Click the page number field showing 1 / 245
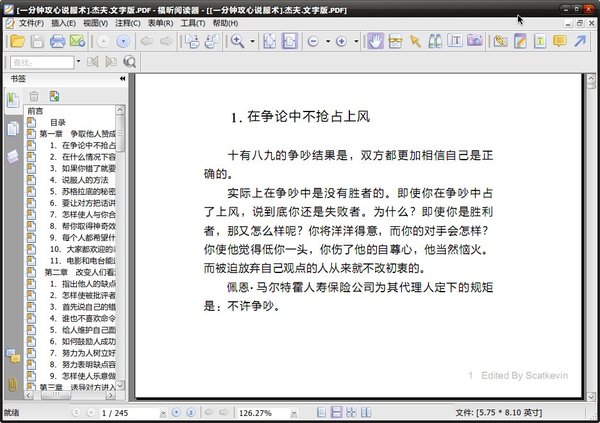The image size is (600, 423). [x=130, y=413]
